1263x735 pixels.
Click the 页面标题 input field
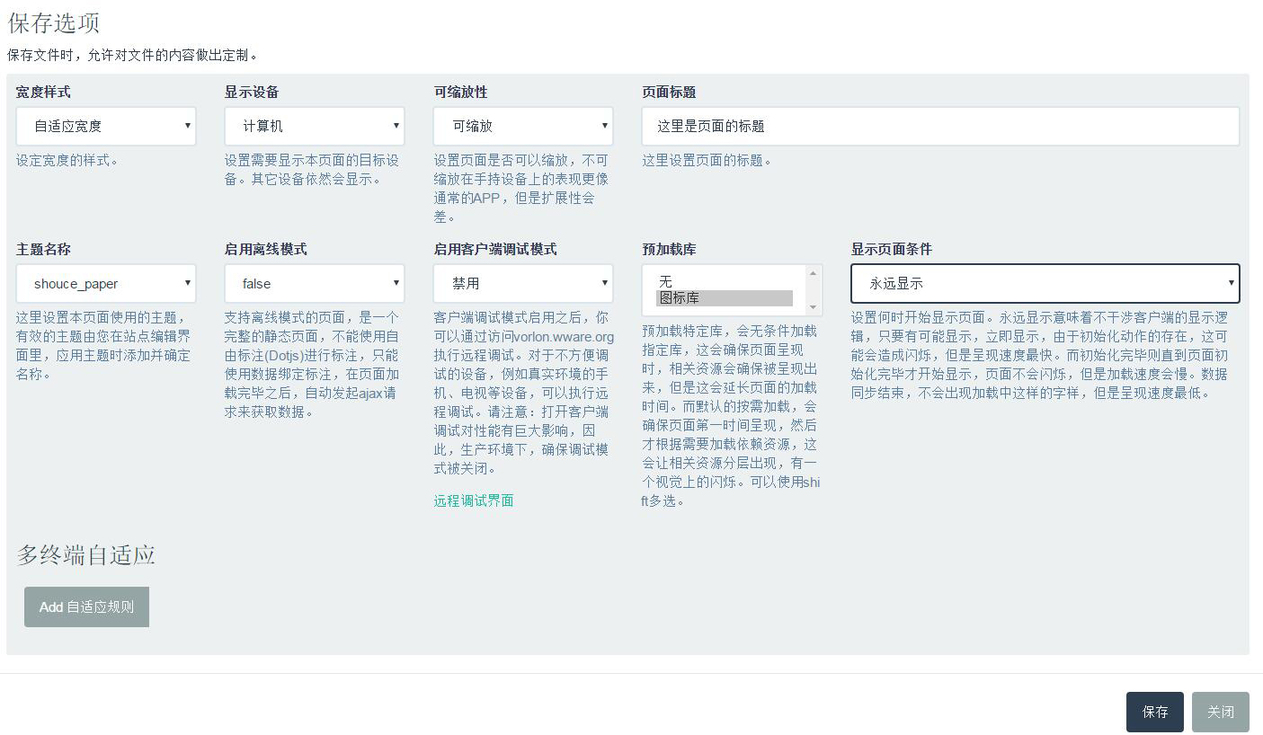click(940, 126)
